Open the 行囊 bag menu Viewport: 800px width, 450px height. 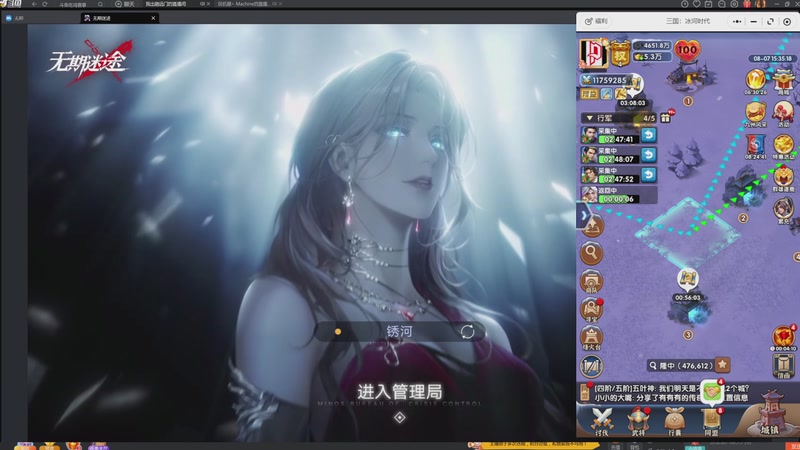[x=674, y=421]
